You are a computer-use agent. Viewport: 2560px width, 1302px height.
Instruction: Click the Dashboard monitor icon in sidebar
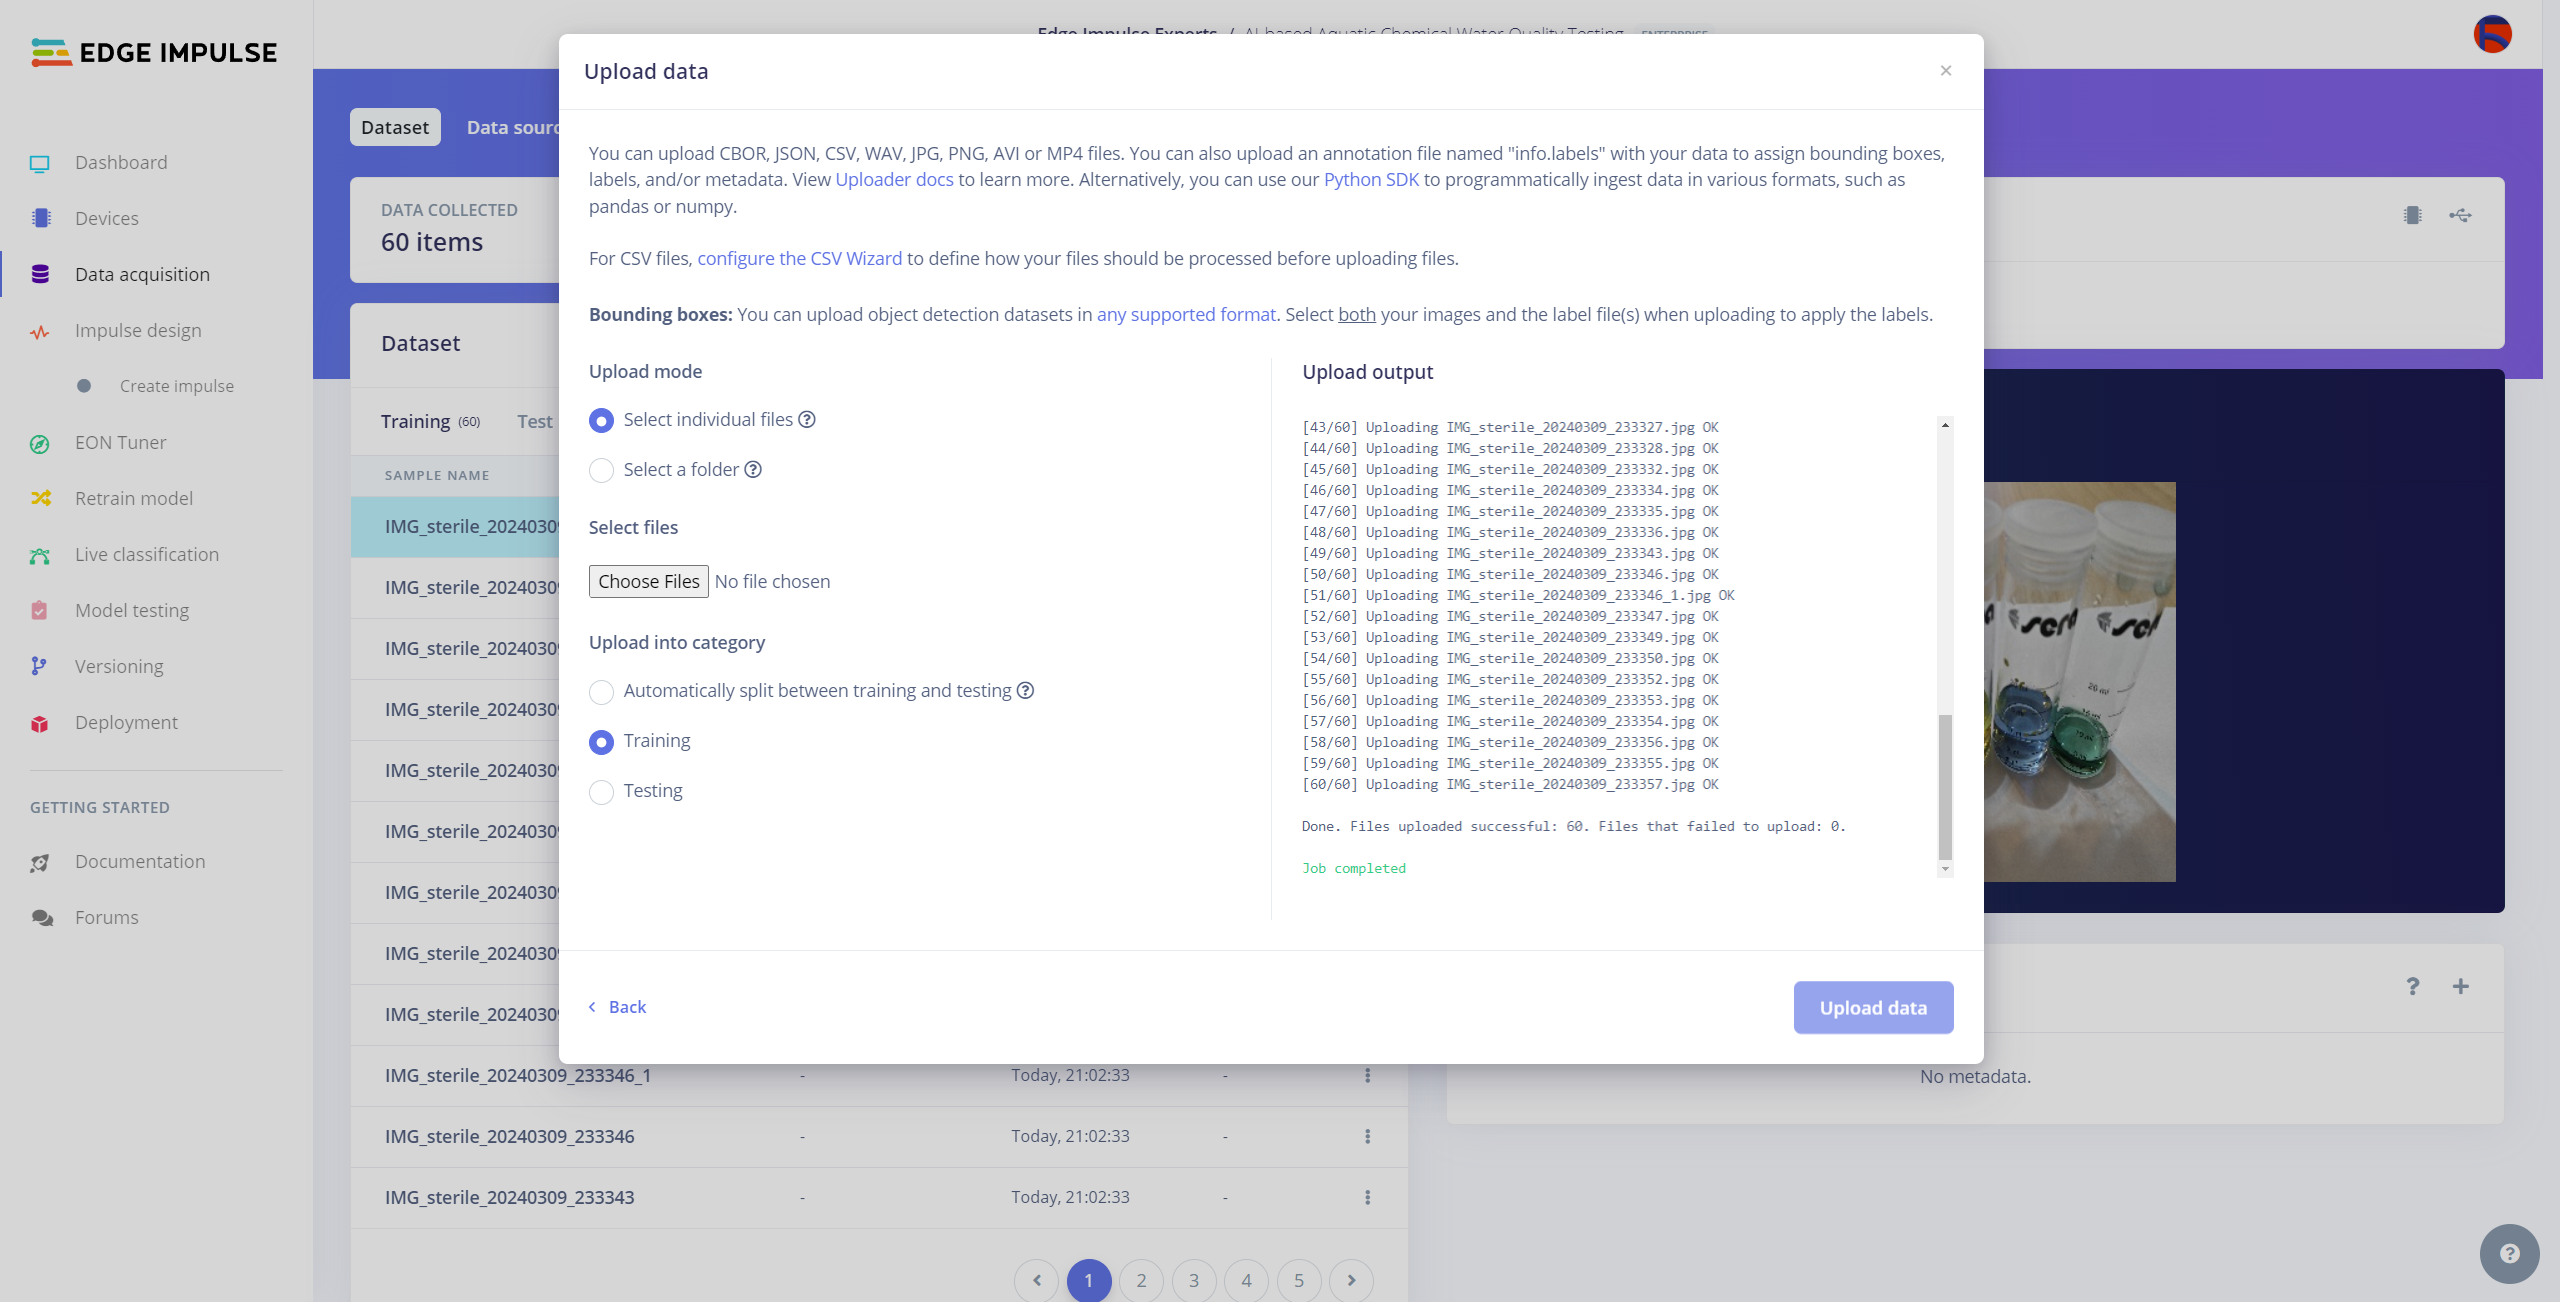[40, 163]
